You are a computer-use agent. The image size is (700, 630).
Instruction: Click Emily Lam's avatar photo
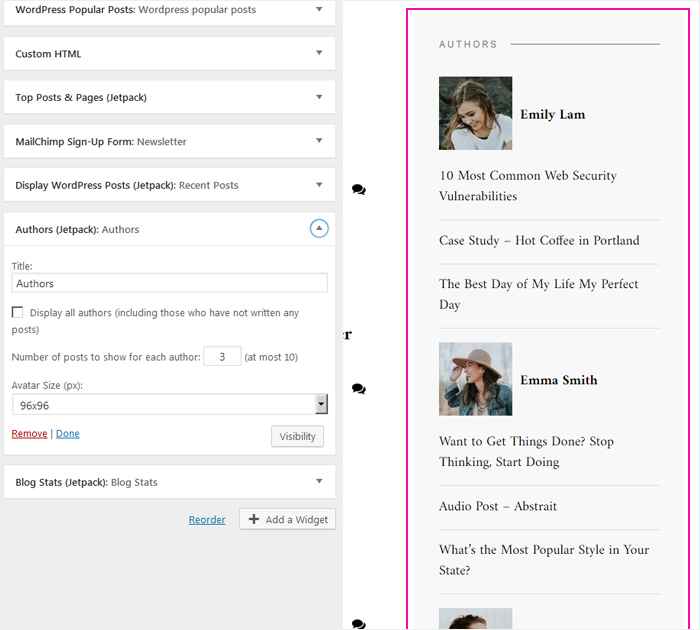point(475,113)
